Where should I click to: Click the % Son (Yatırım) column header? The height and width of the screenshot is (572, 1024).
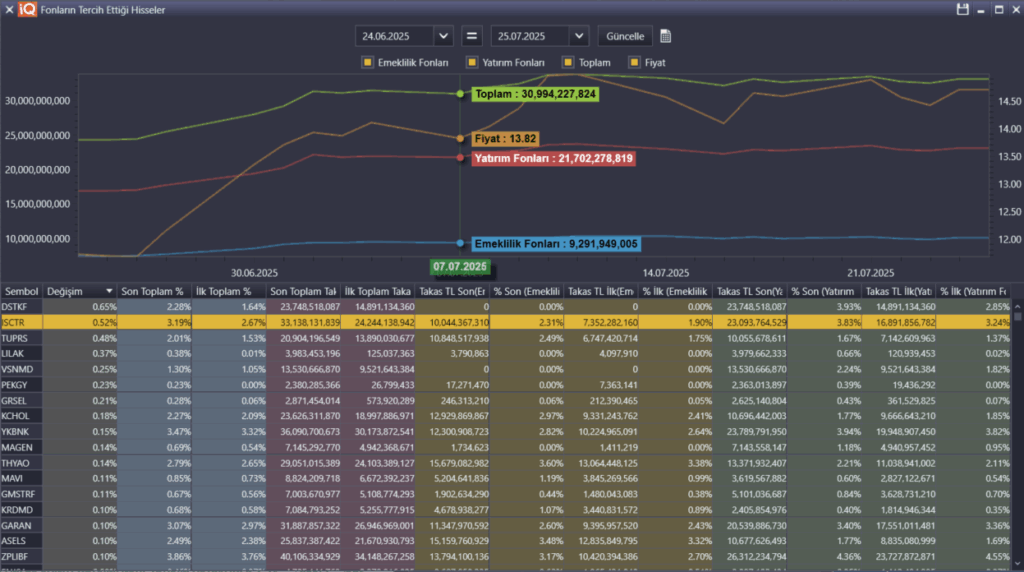pyautogui.click(x=824, y=291)
